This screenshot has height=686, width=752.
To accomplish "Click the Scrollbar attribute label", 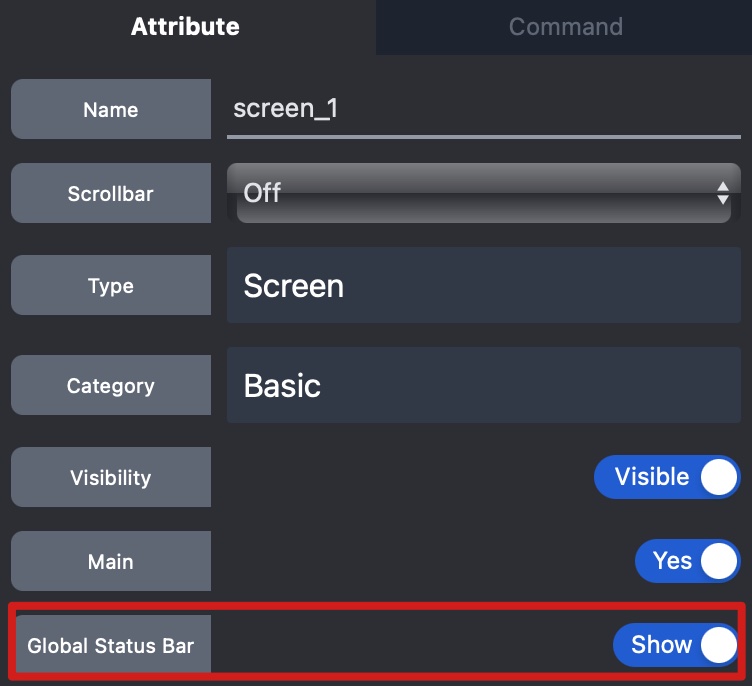I will [x=111, y=194].
